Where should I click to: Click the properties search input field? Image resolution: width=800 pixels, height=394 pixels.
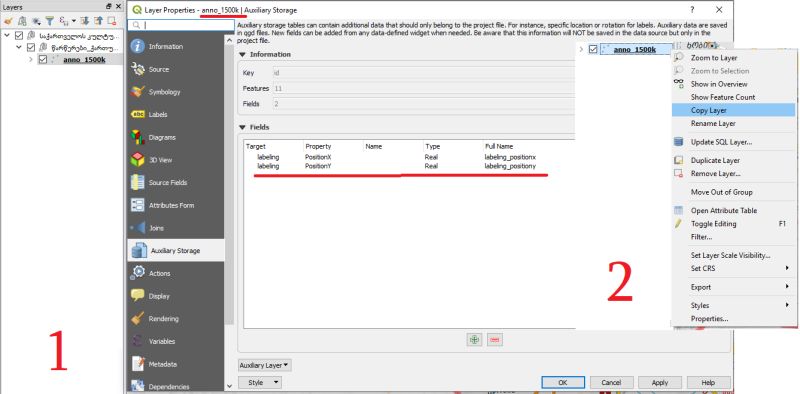pos(182,25)
